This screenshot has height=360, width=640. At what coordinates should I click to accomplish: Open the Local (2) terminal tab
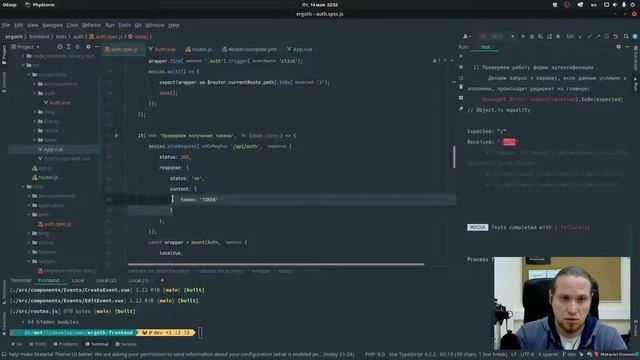pyautogui.click(x=106, y=280)
